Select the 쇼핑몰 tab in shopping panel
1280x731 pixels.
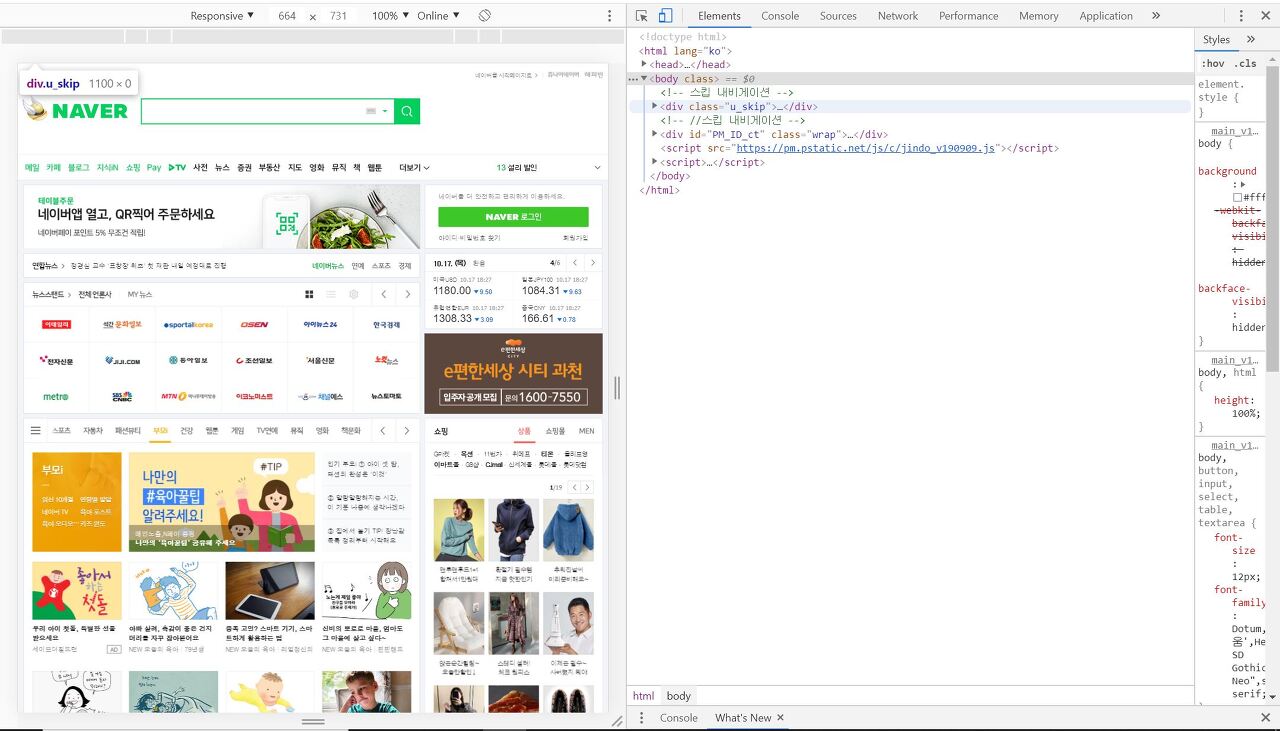tap(555, 430)
